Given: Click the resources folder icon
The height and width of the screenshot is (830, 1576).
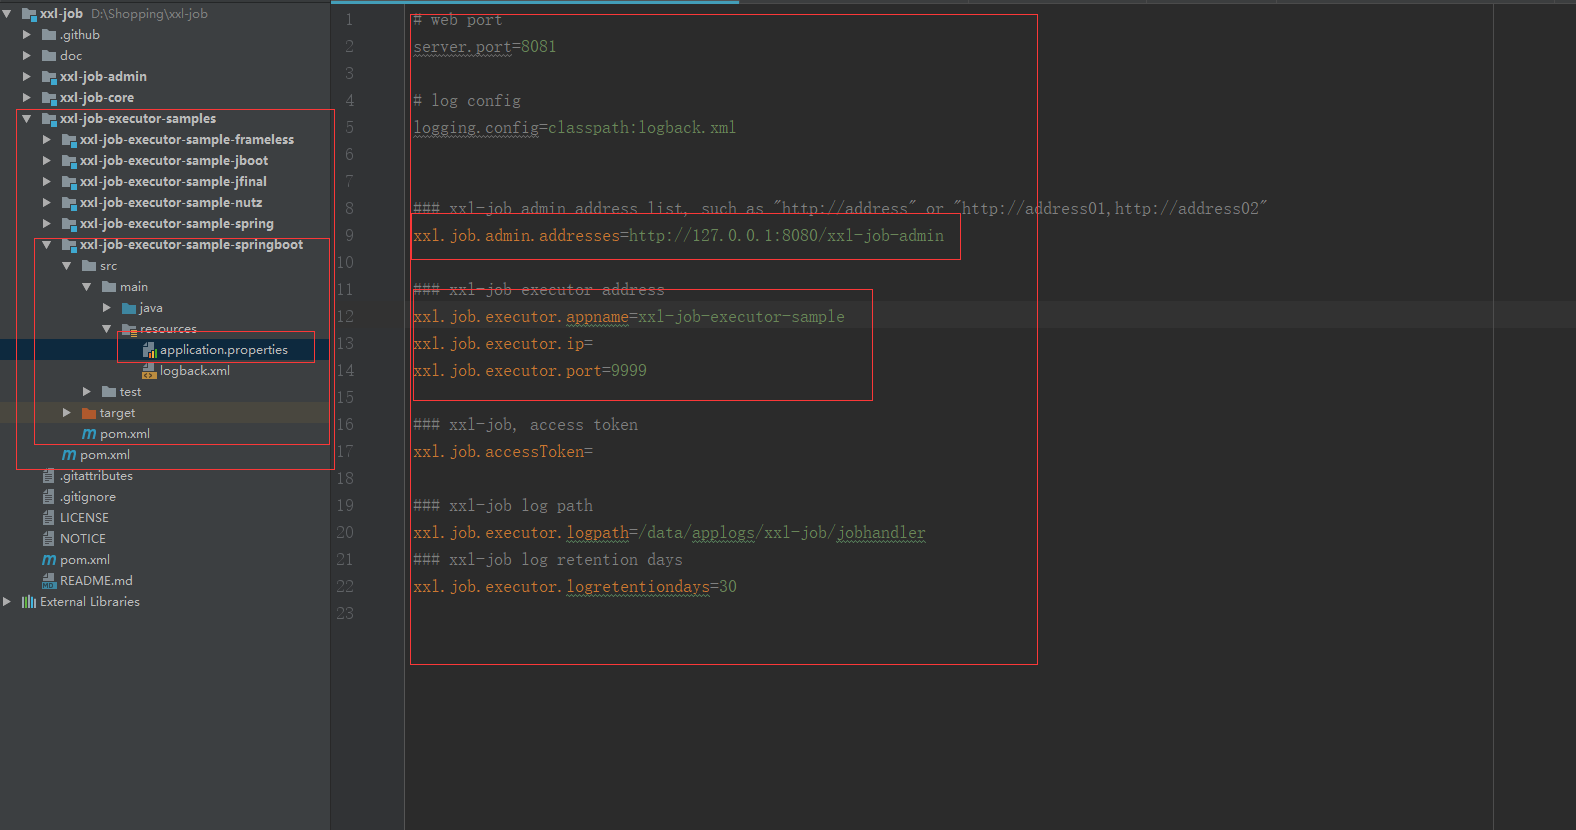Looking at the screenshot, I should coord(129,329).
